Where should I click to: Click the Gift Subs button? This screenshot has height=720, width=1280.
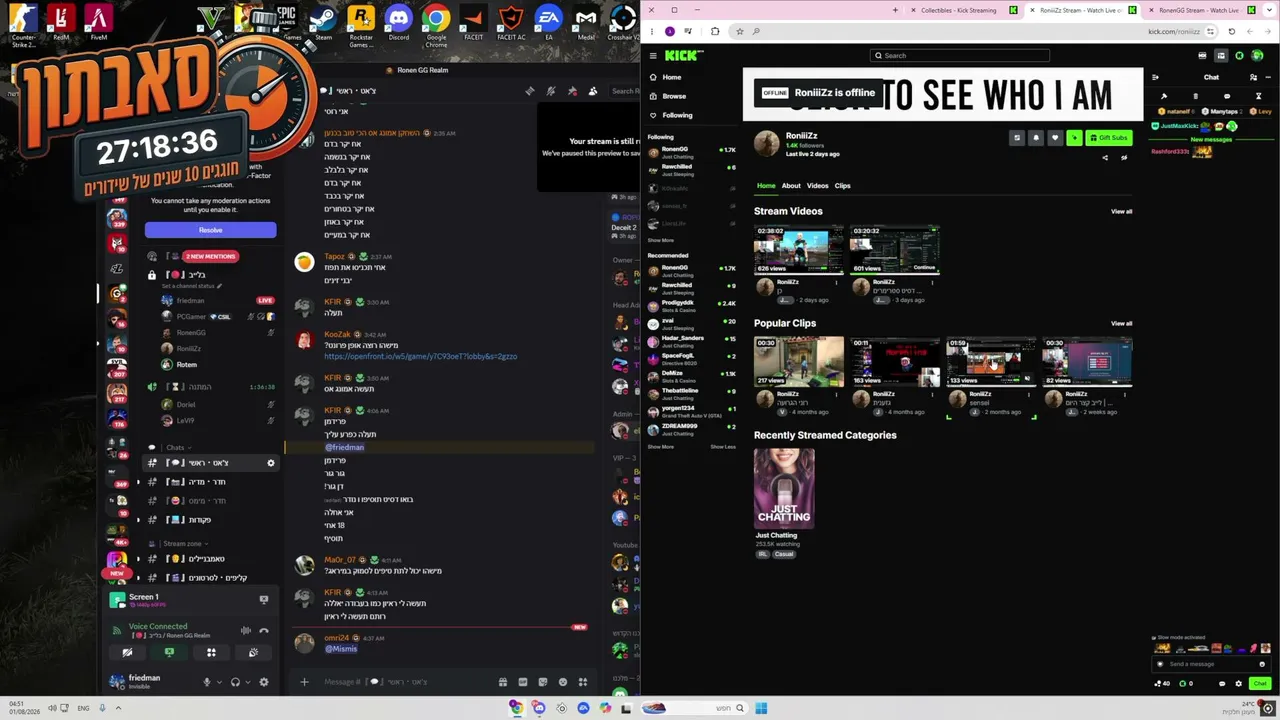pyautogui.click(x=1109, y=138)
